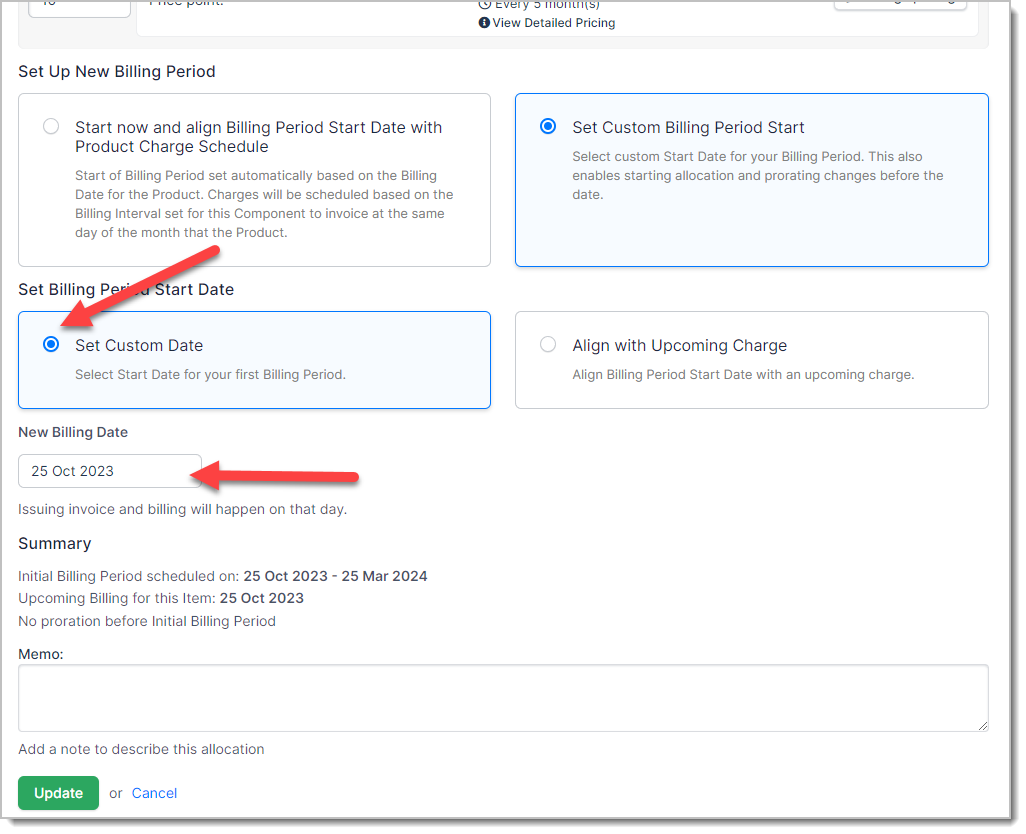Click 'Align Billing Period Start Date with an upcoming charge' text
Image resolution: width=1026 pixels, height=834 pixels.
(743, 375)
